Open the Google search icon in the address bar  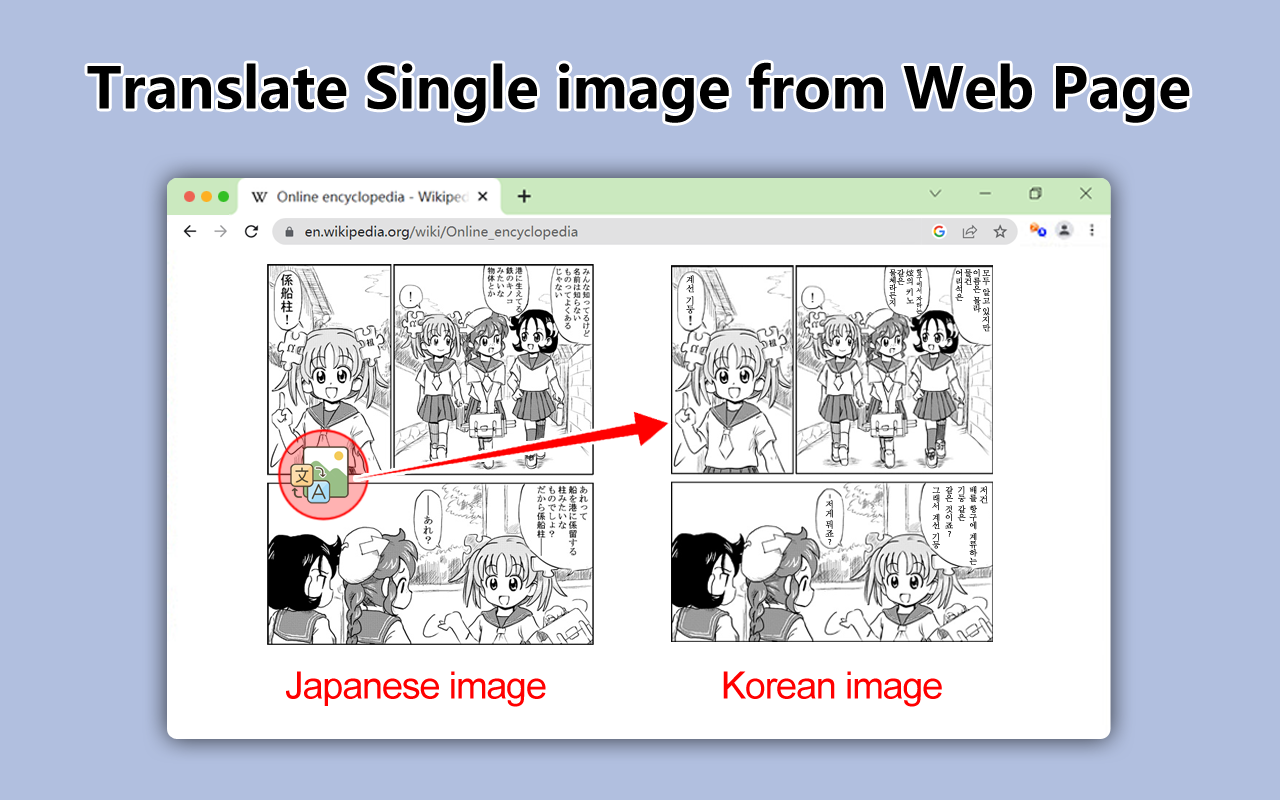(x=939, y=231)
